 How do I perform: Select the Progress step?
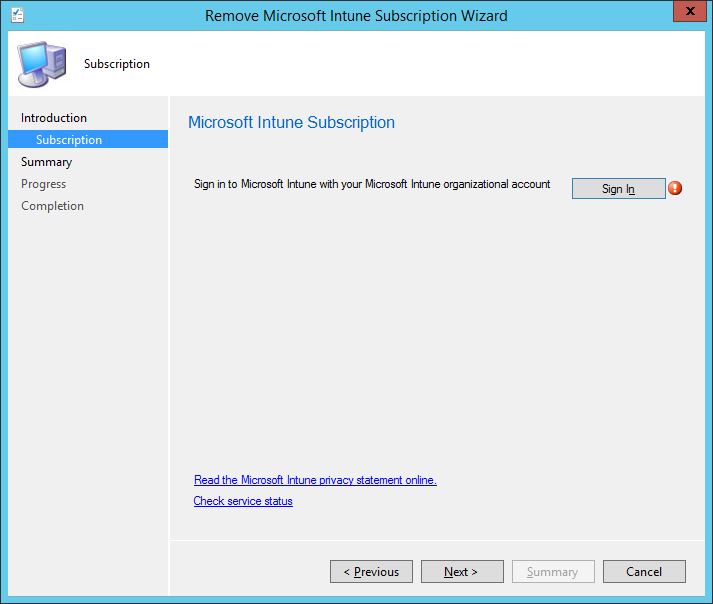click(x=44, y=184)
